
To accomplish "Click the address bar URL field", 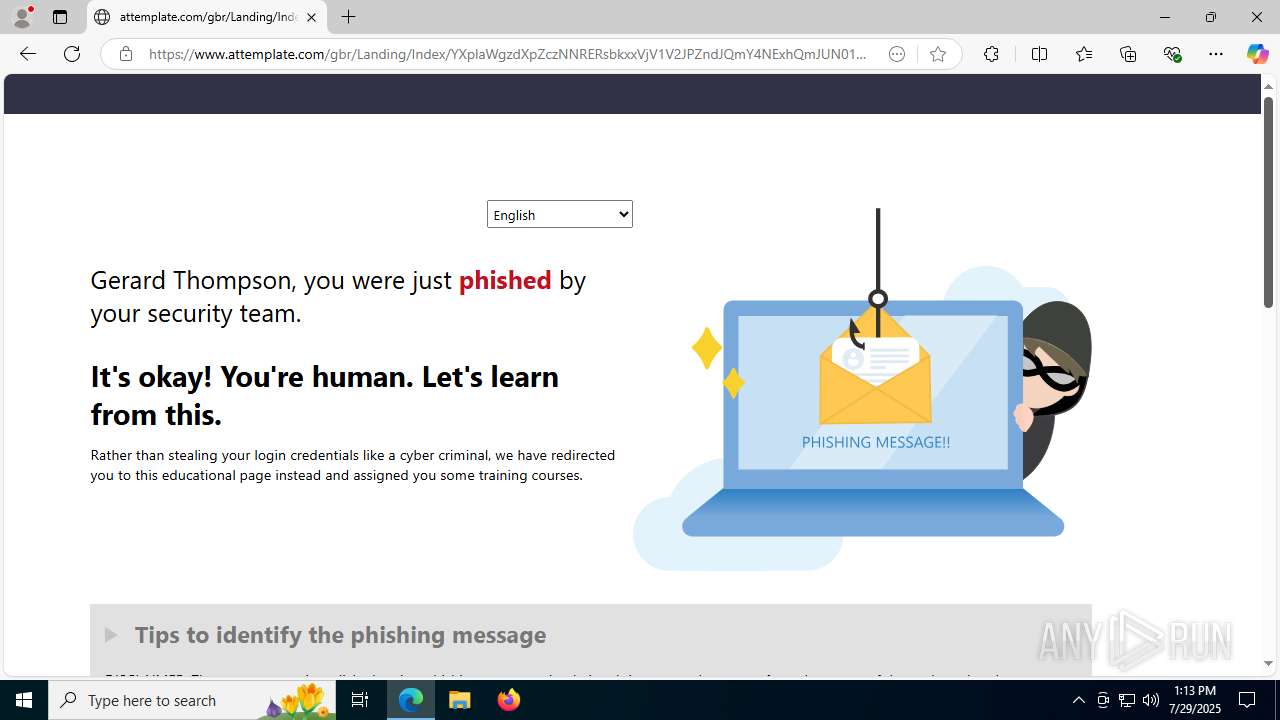I will (508, 54).
